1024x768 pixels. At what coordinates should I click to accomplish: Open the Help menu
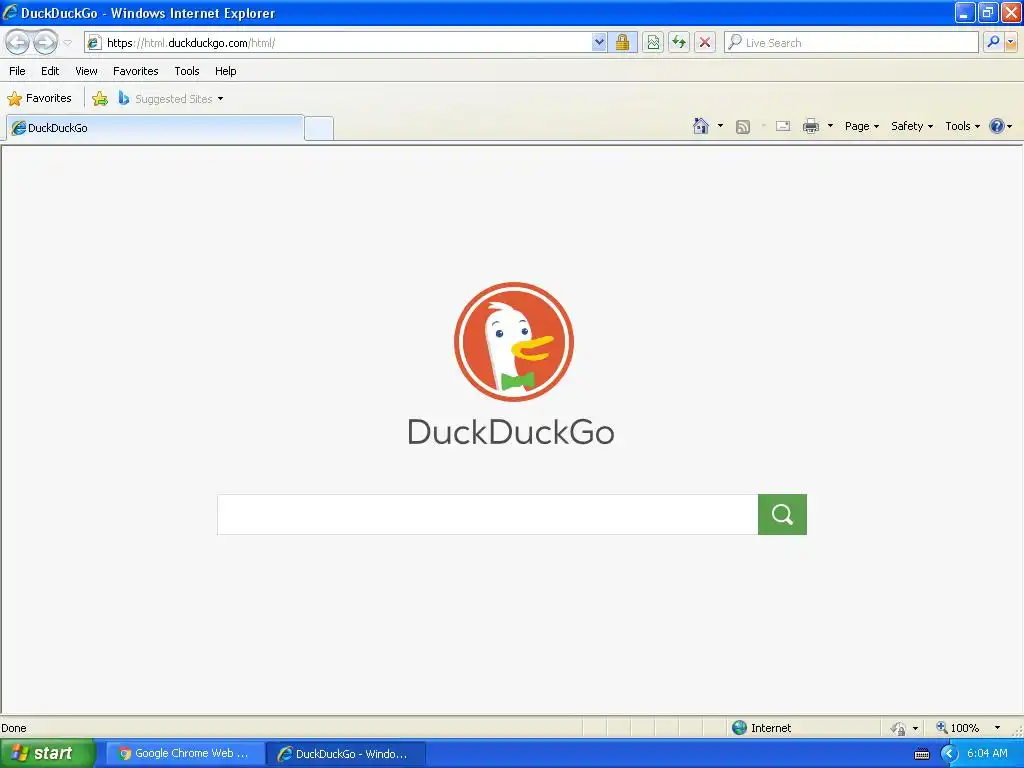(x=226, y=71)
